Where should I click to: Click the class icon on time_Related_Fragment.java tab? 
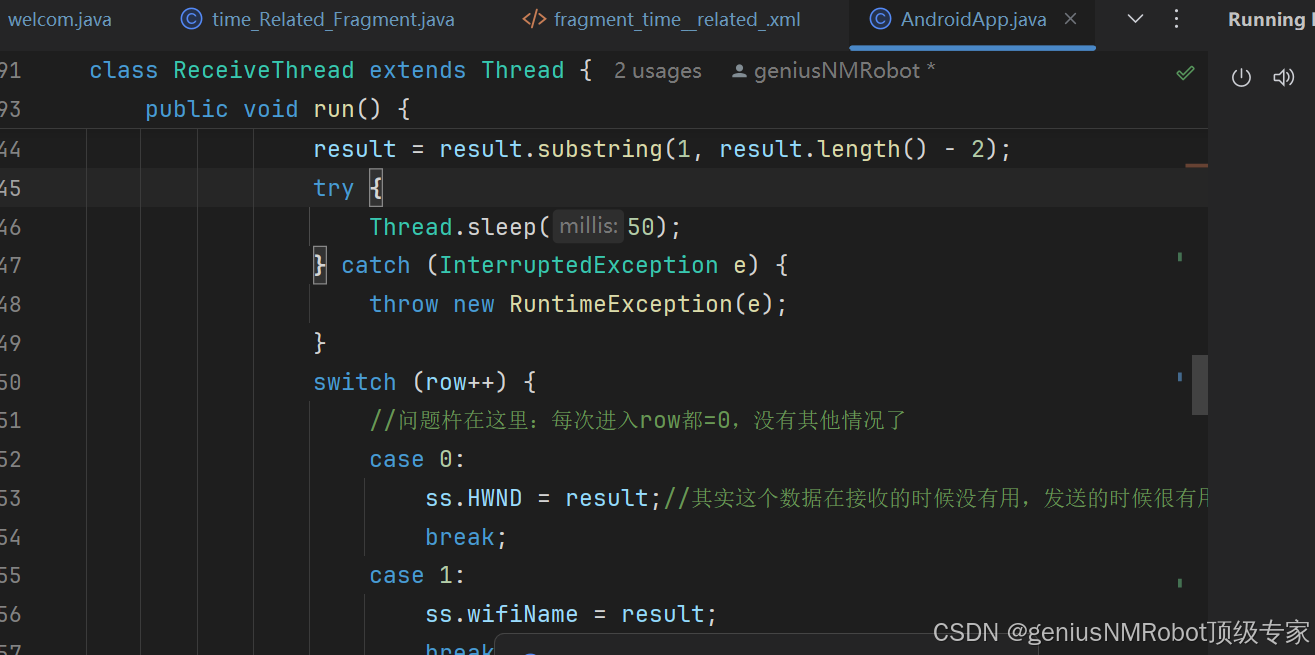191,18
